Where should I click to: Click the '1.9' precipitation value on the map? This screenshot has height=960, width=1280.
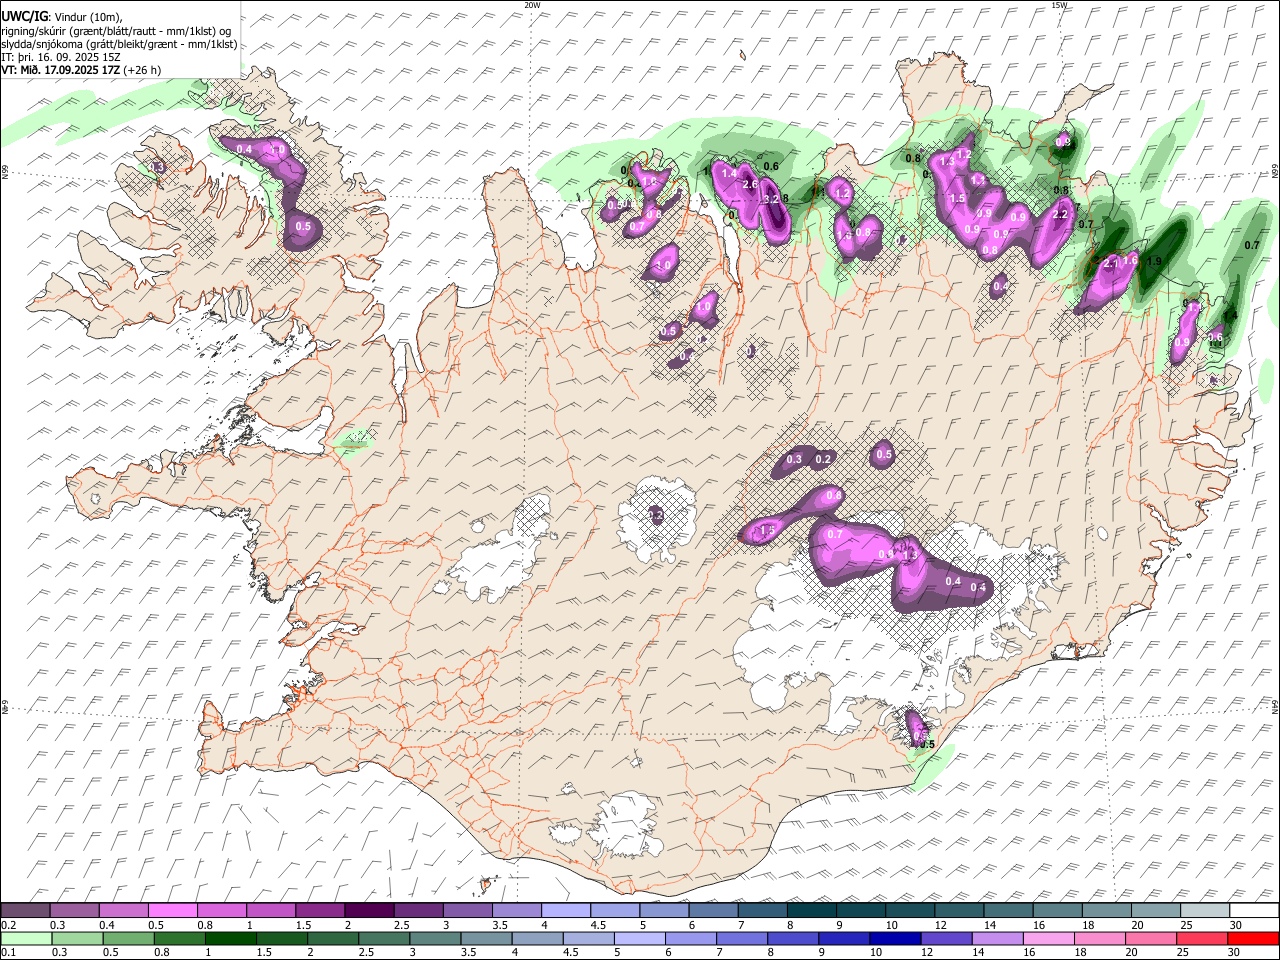[1154, 261]
